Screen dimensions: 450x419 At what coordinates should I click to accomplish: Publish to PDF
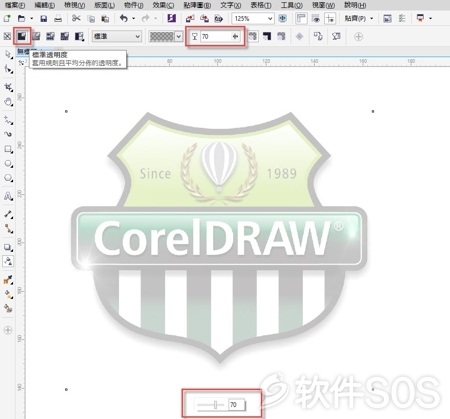(219, 18)
